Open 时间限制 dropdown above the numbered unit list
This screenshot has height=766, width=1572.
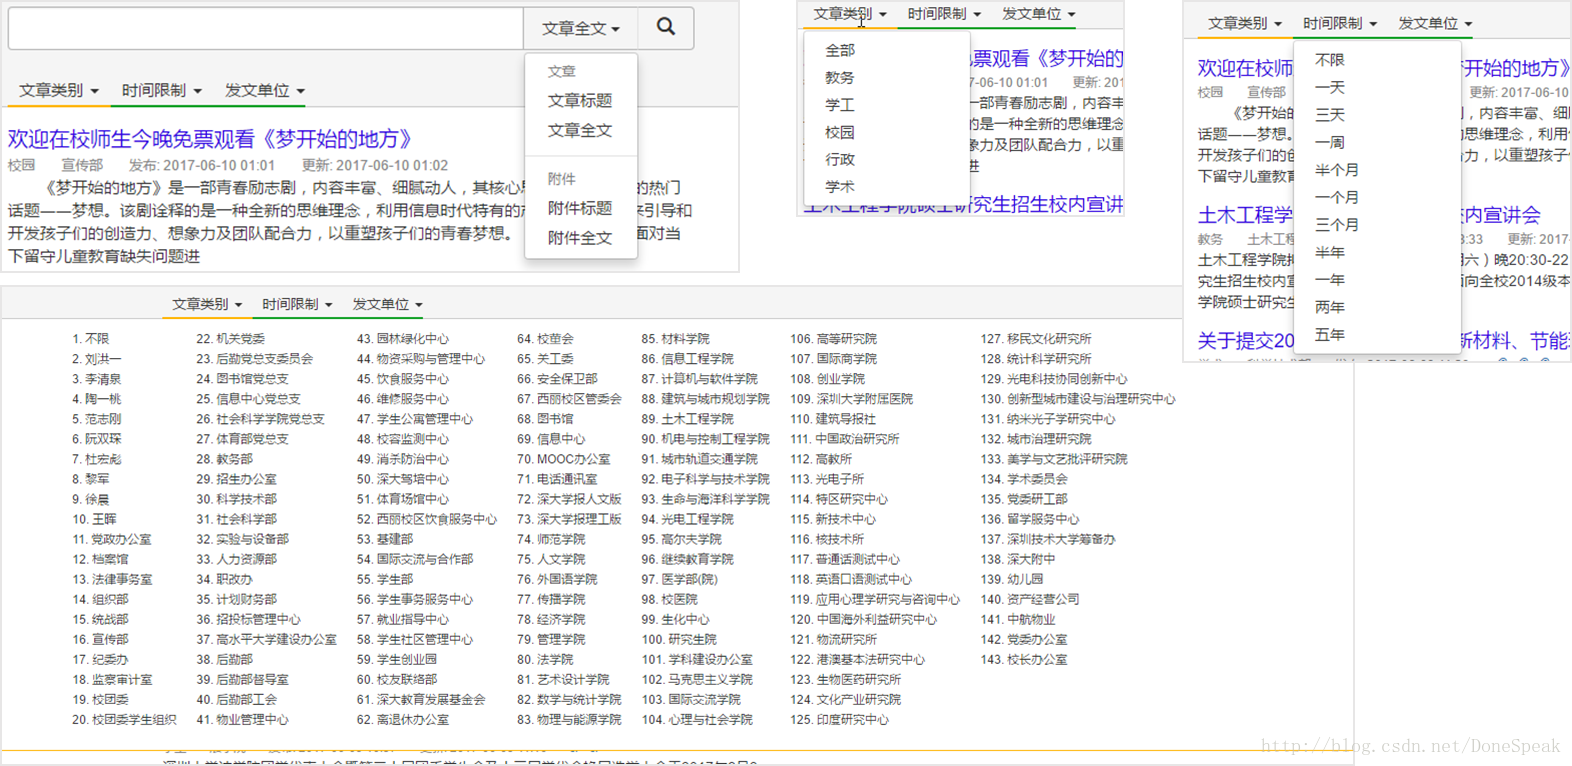click(x=297, y=304)
